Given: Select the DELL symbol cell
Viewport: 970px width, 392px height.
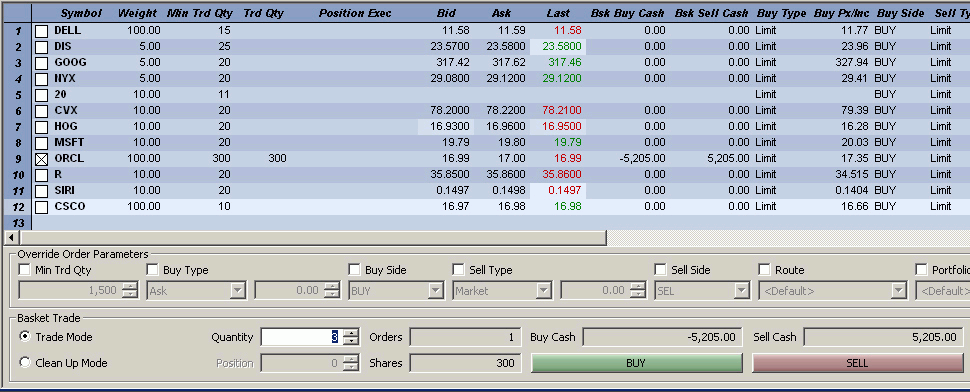Looking at the screenshot, I should (67, 30).
